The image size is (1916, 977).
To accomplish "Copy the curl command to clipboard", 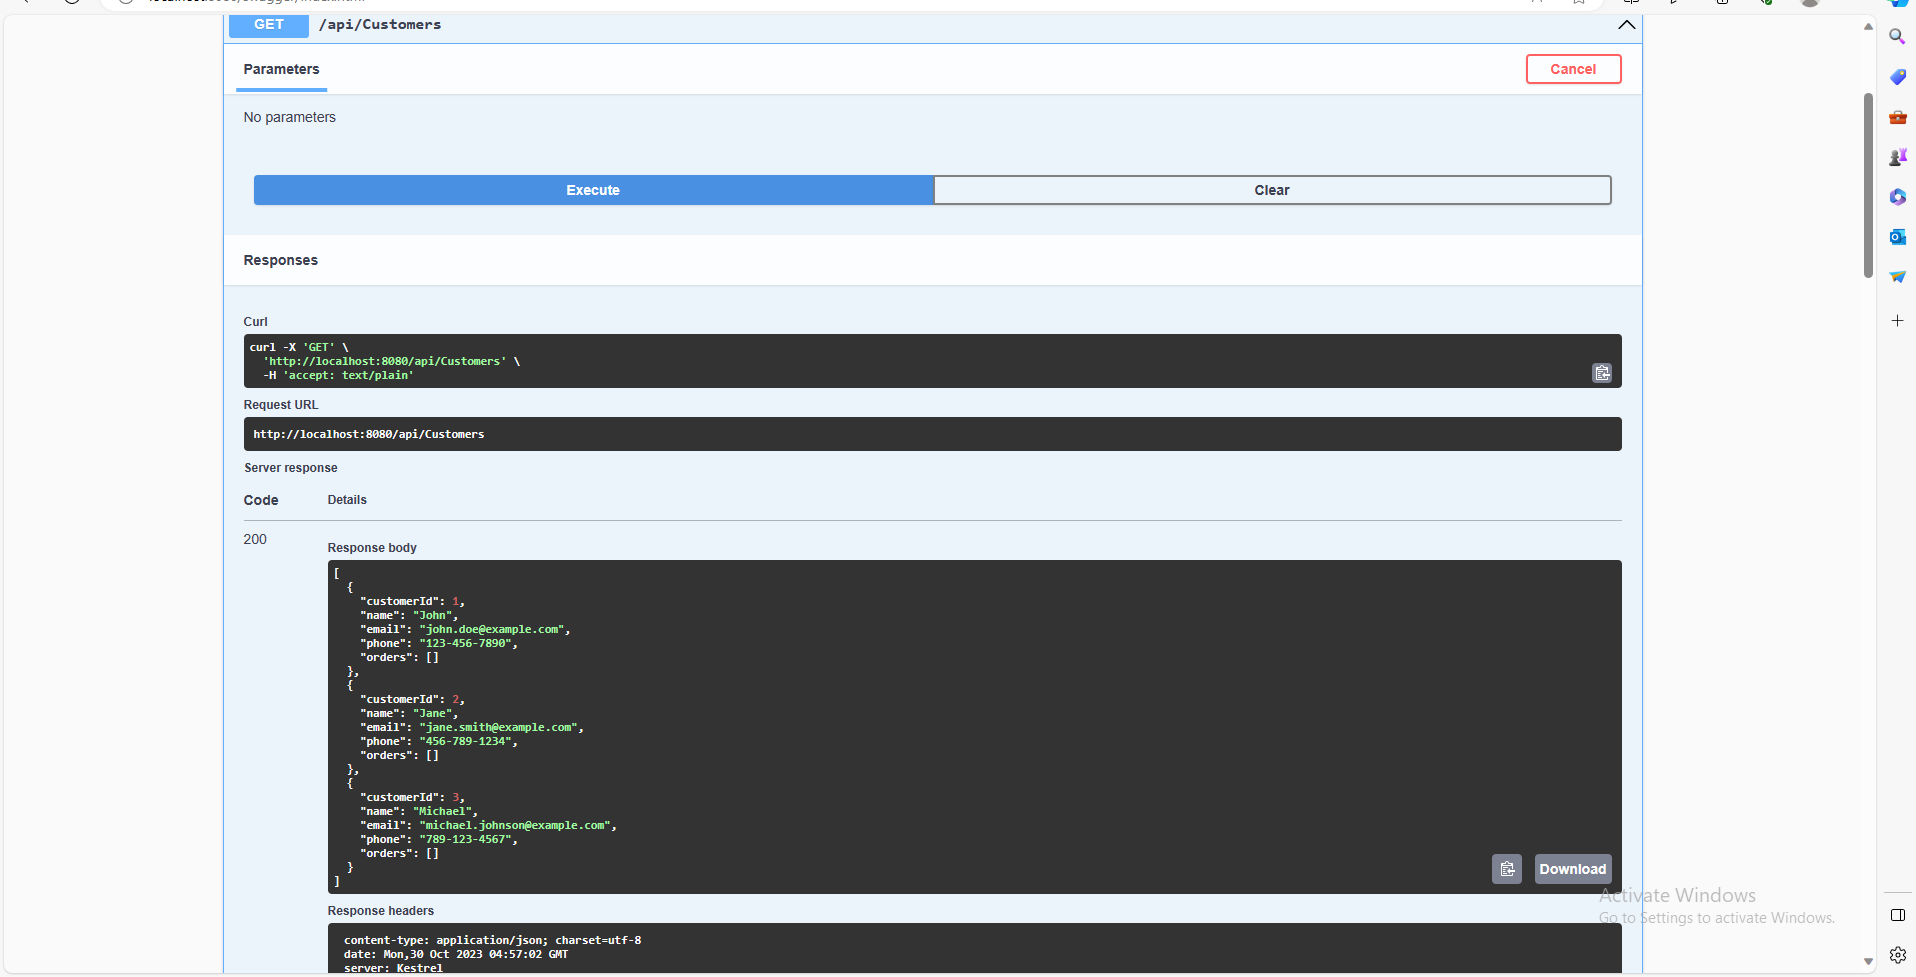I will [x=1601, y=373].
